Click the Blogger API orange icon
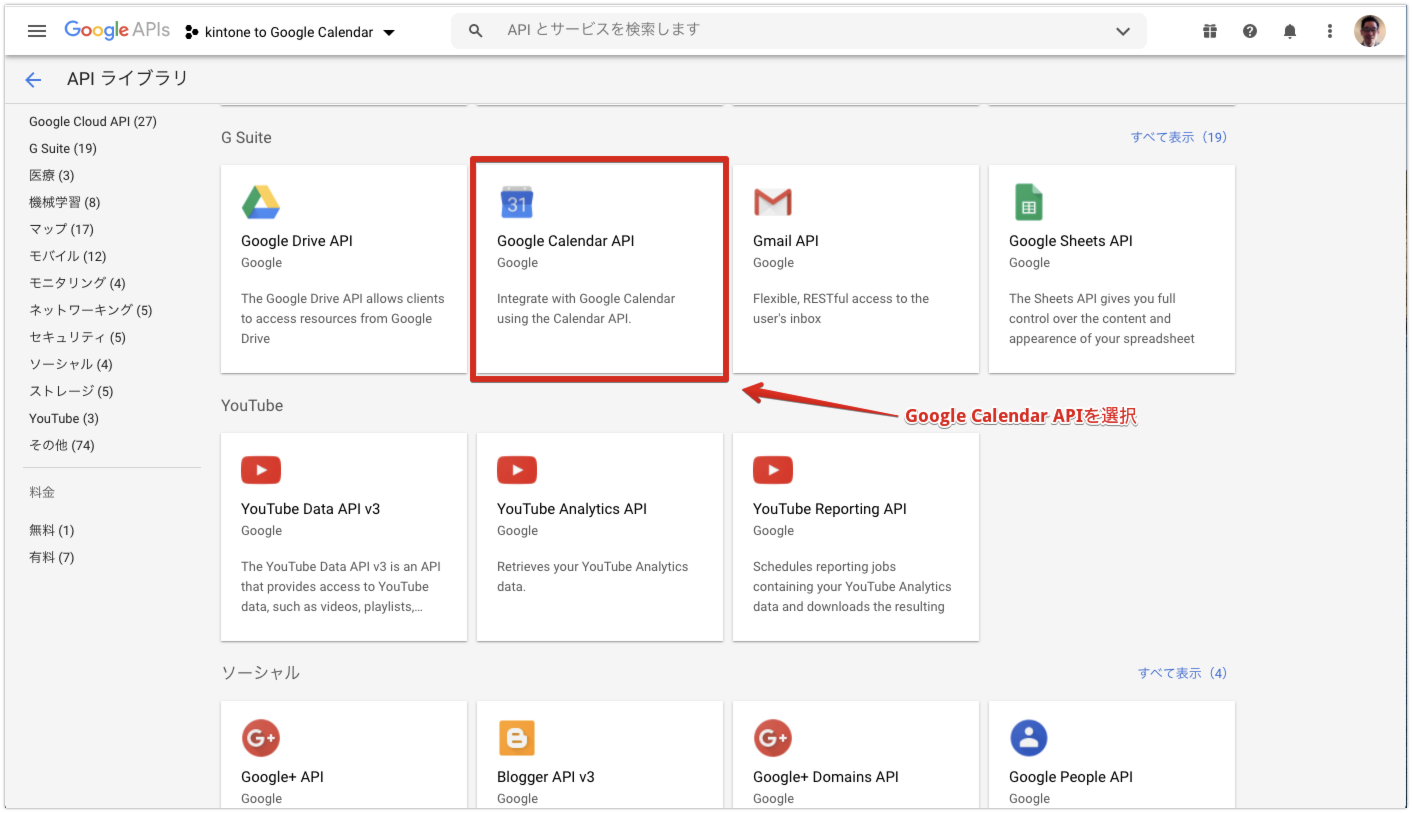 [517, 738]
